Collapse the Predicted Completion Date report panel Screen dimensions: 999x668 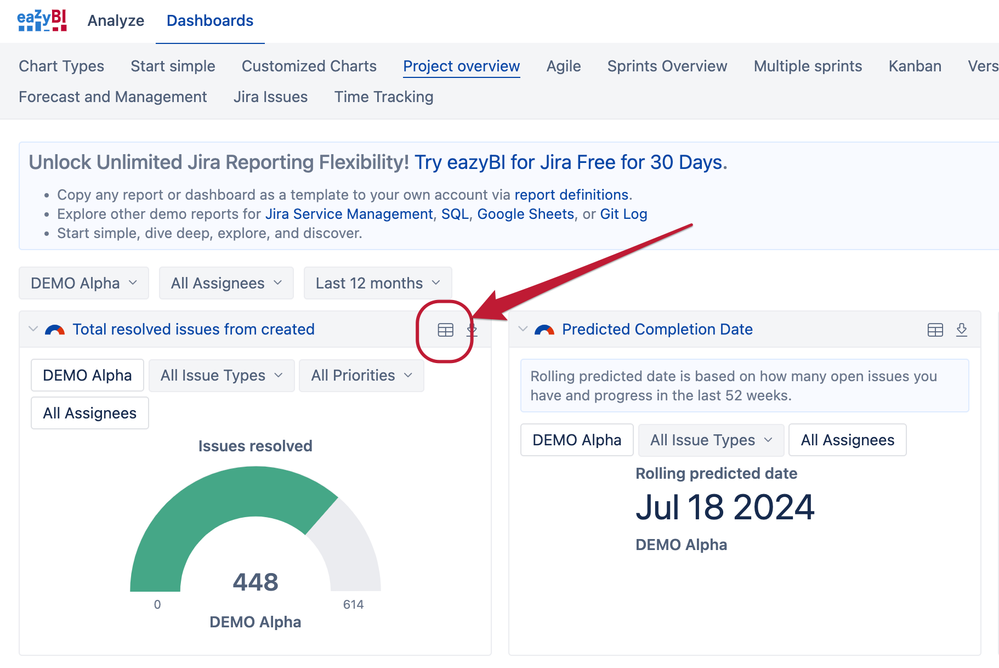(x=522, y=329)
